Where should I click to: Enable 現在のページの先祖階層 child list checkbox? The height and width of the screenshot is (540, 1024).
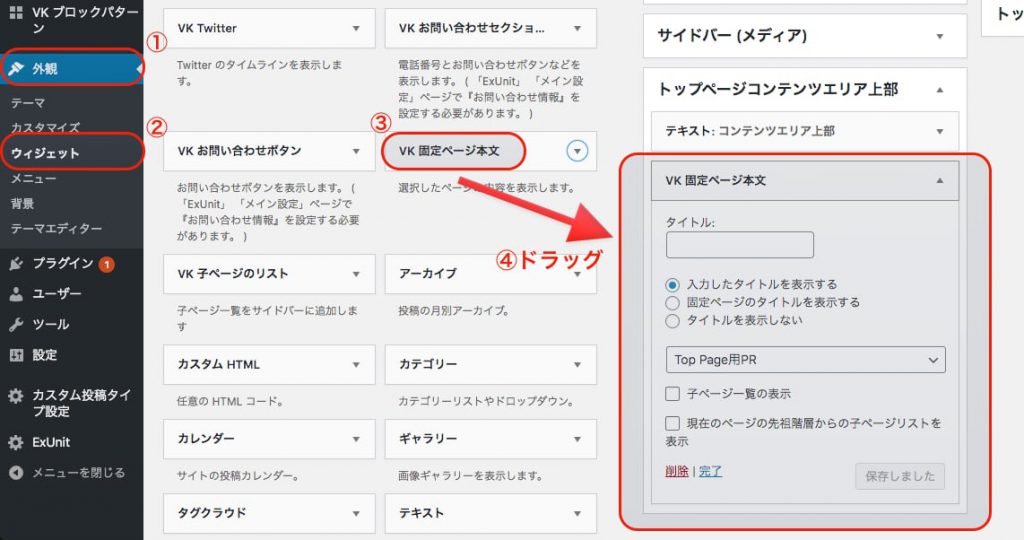coord(672,423)
